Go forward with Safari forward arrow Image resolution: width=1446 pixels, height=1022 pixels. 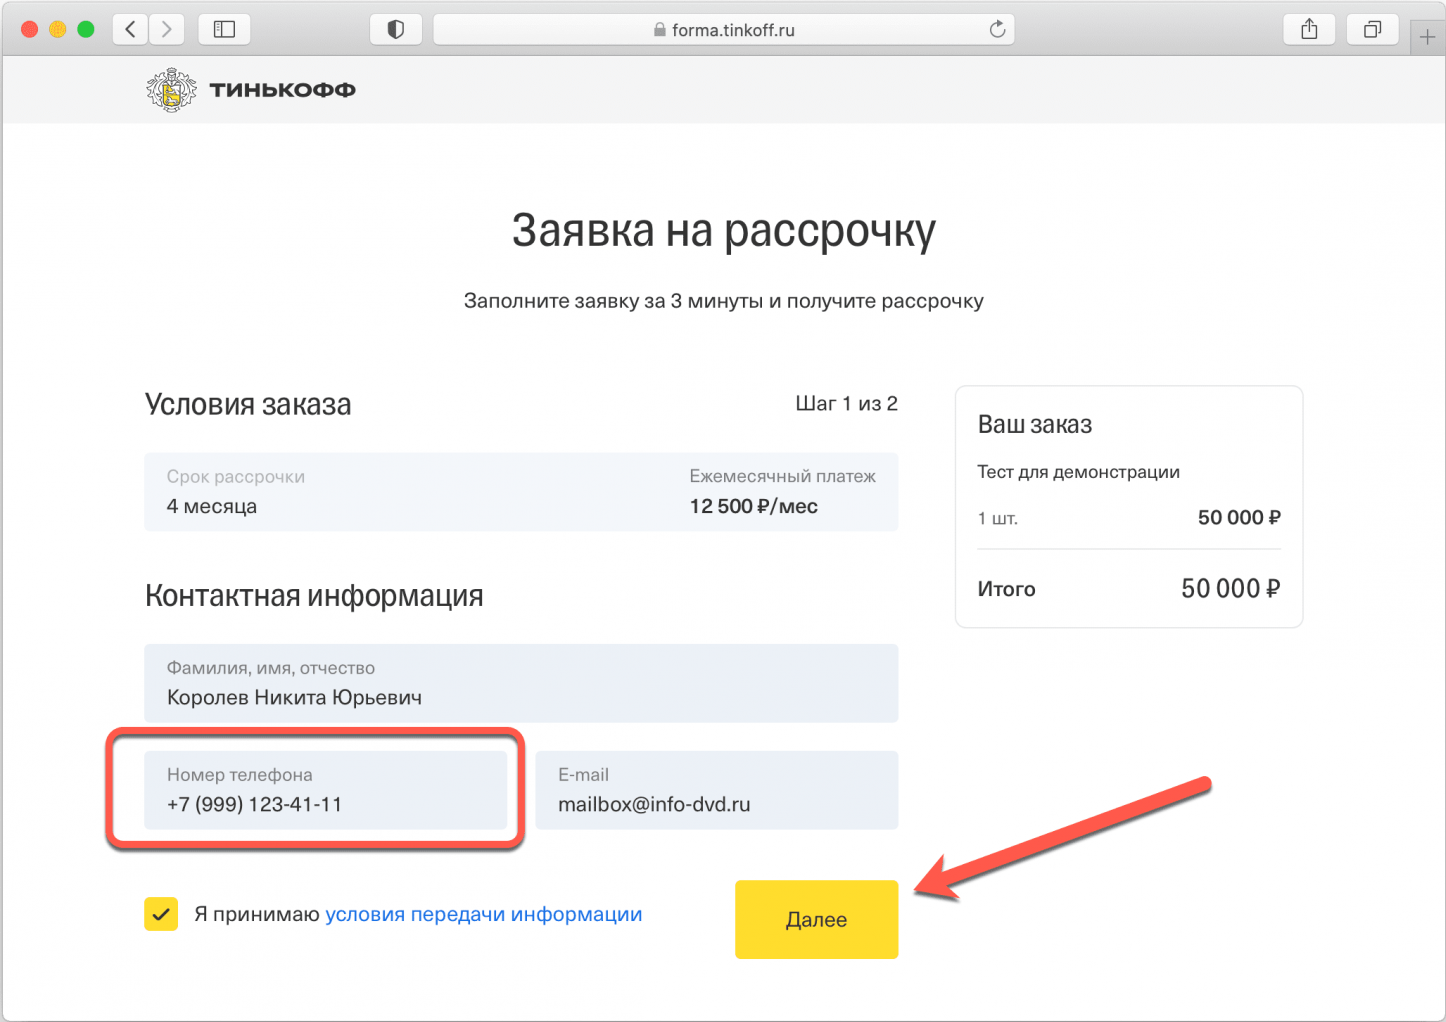pos(167,30)
